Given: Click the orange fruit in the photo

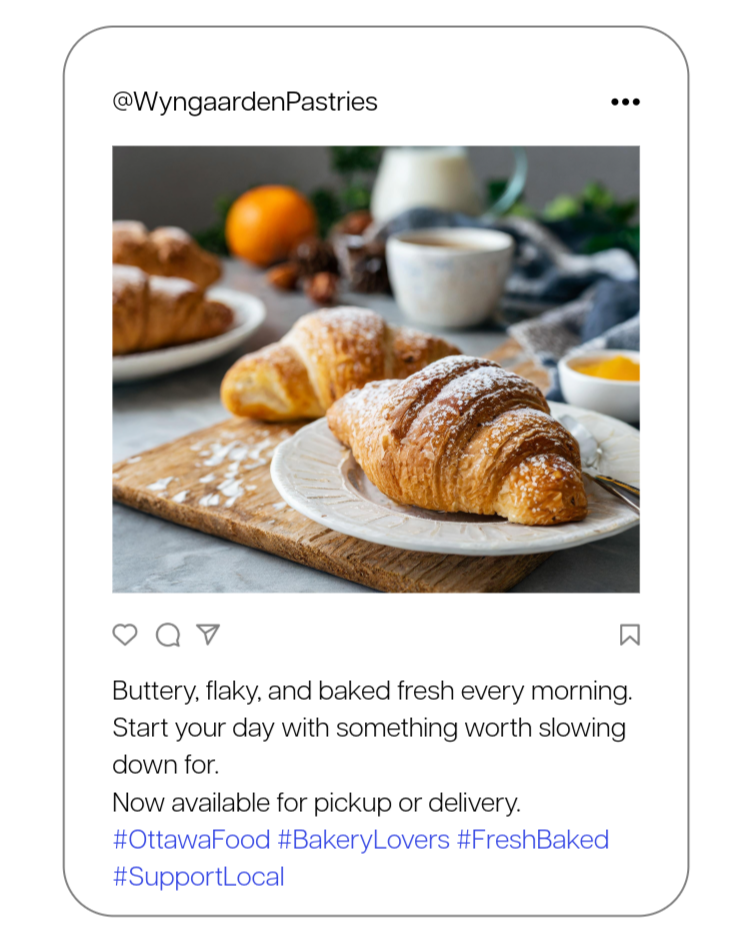Looking at the screenshot, I should point(271,224).
